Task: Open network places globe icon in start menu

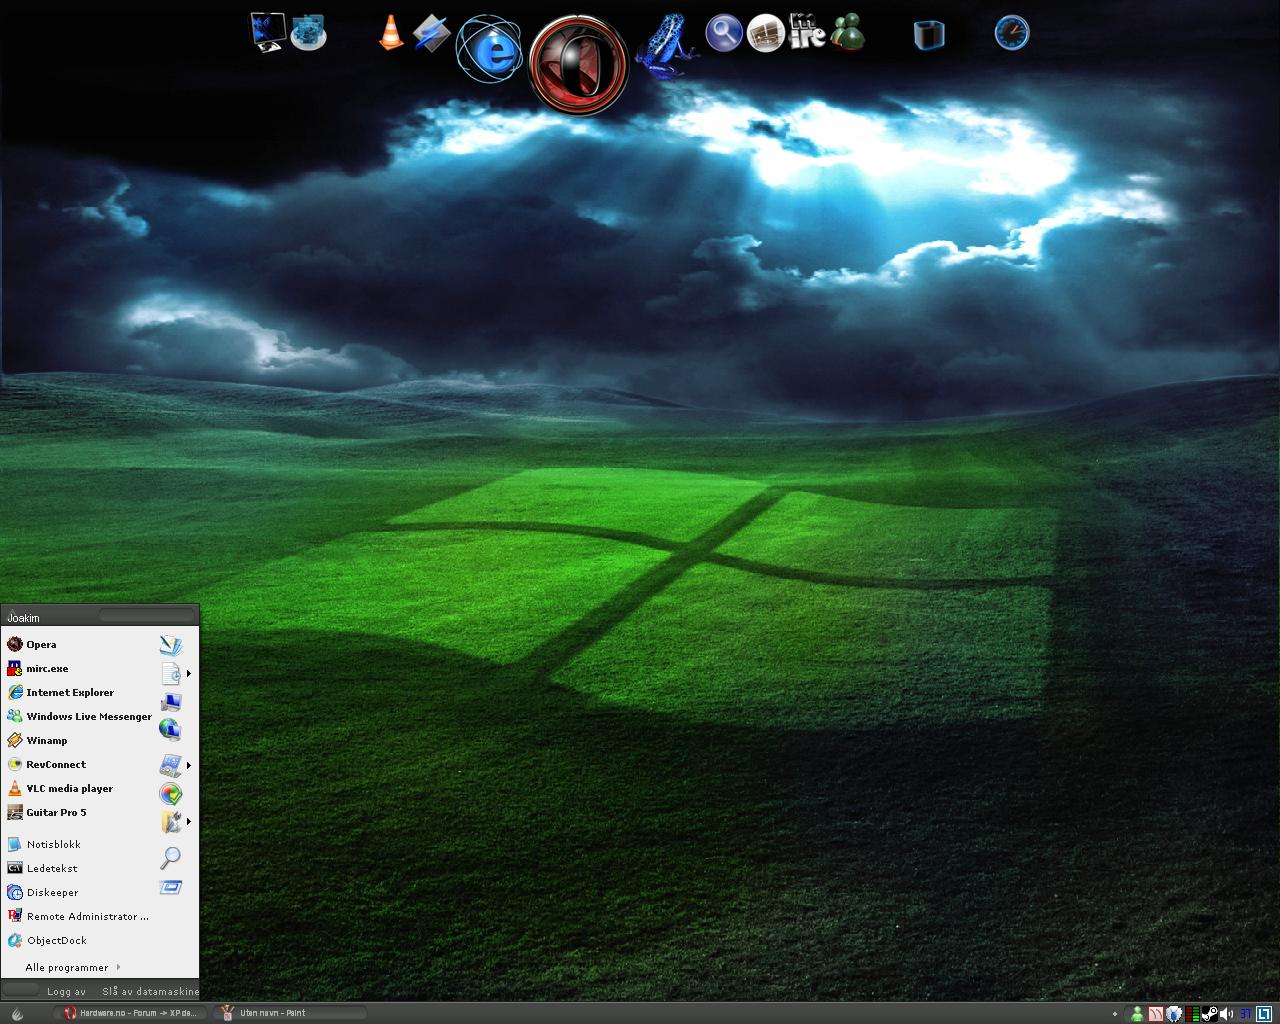Action: point(171,729)
